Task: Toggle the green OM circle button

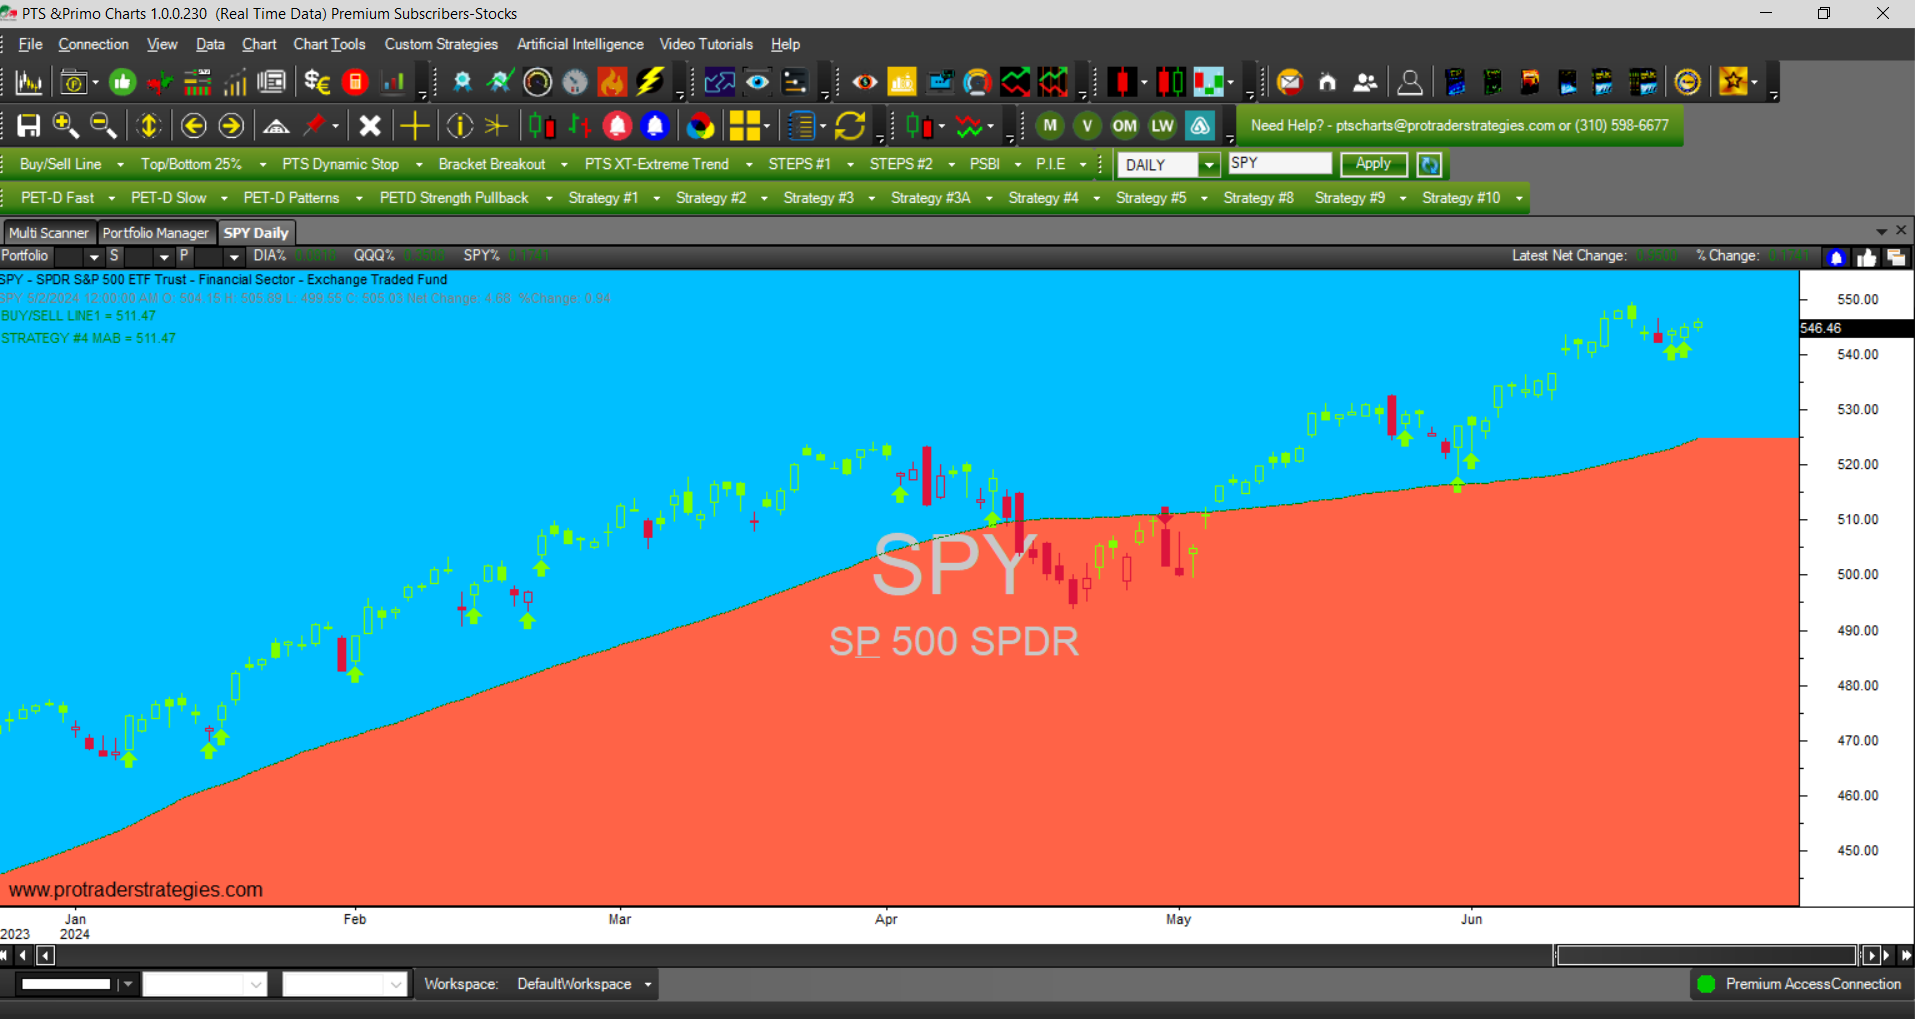Action: tap(1125, 126)
